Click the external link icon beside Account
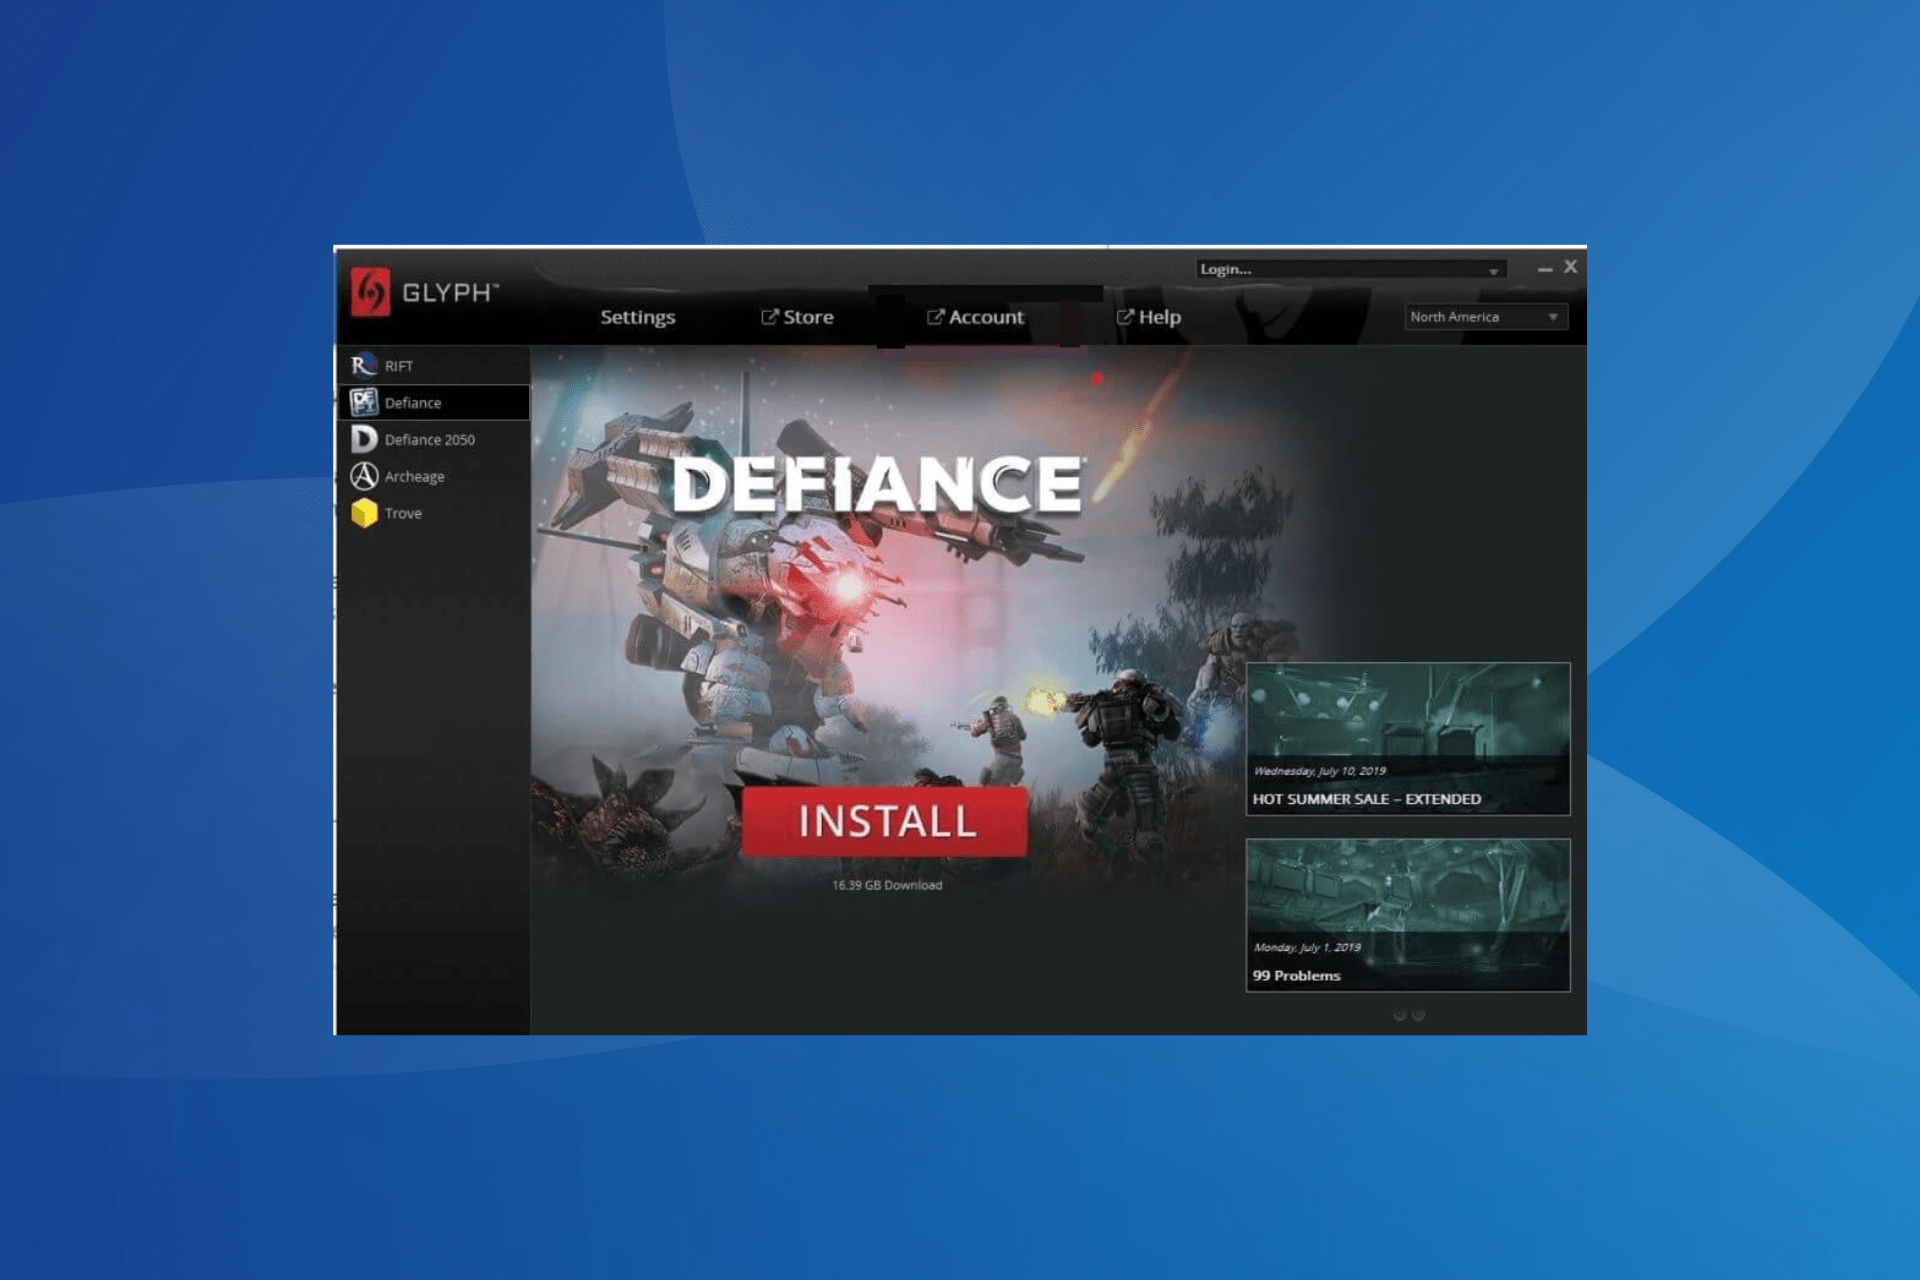The width and height of the screenshot is (1920, 1280). click(x=935, y=317)
